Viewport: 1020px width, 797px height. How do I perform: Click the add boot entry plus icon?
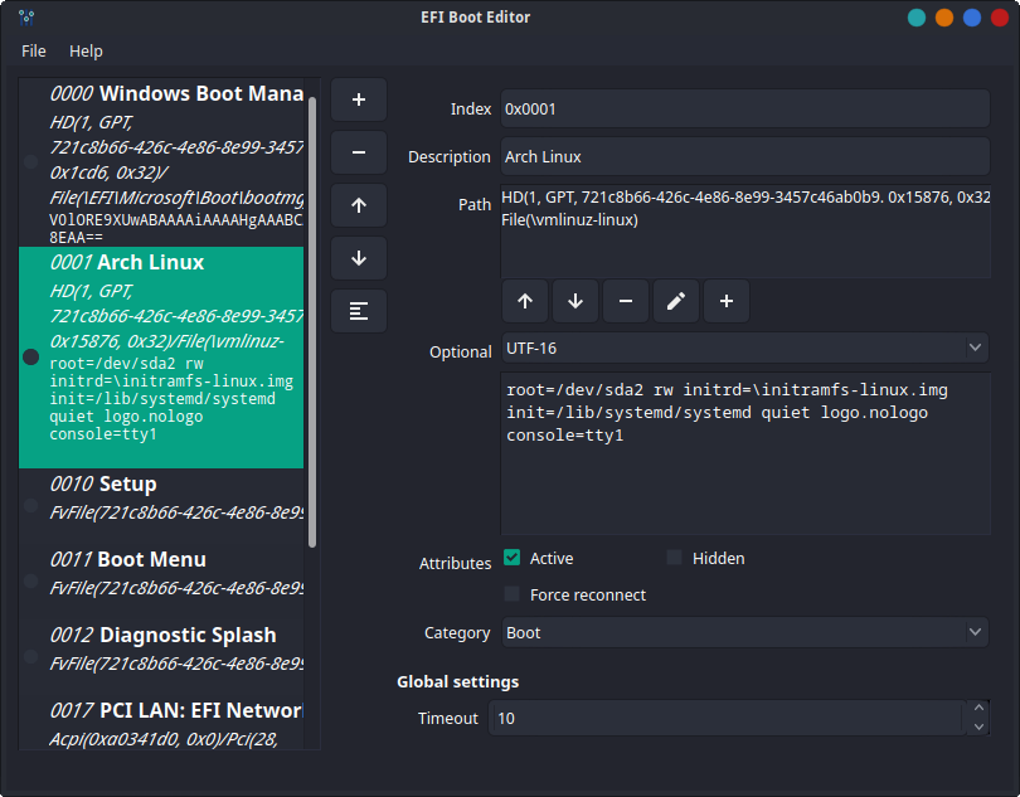(358, 99)
